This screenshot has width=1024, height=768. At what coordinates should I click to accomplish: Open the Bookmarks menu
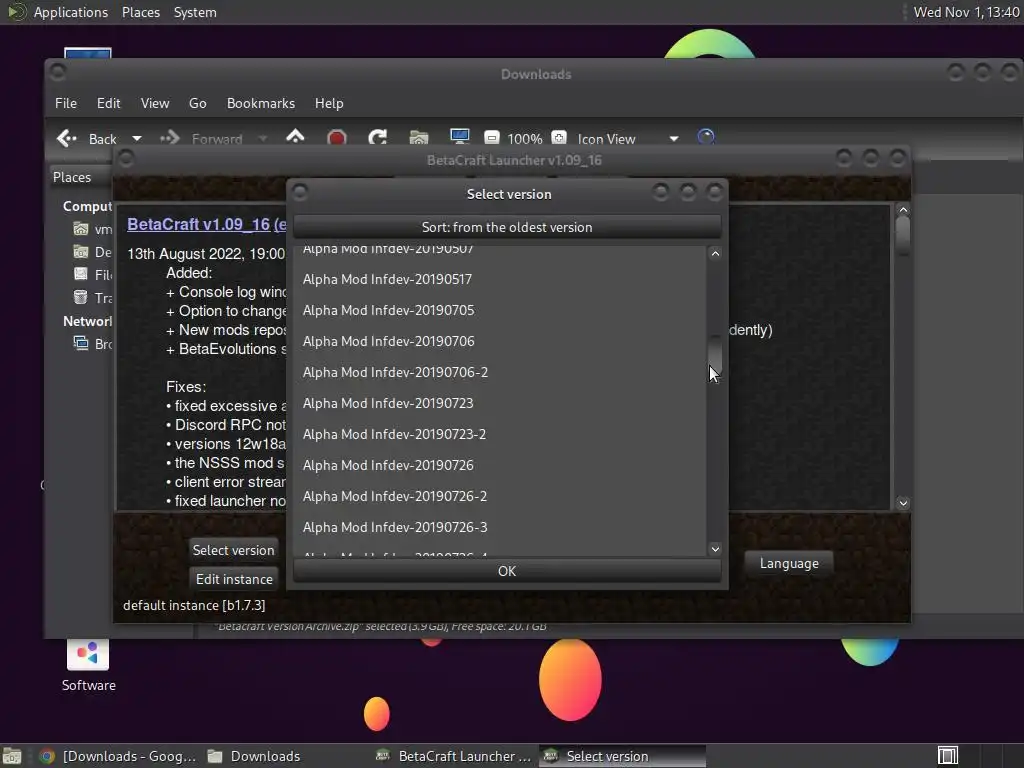point(261,103)
